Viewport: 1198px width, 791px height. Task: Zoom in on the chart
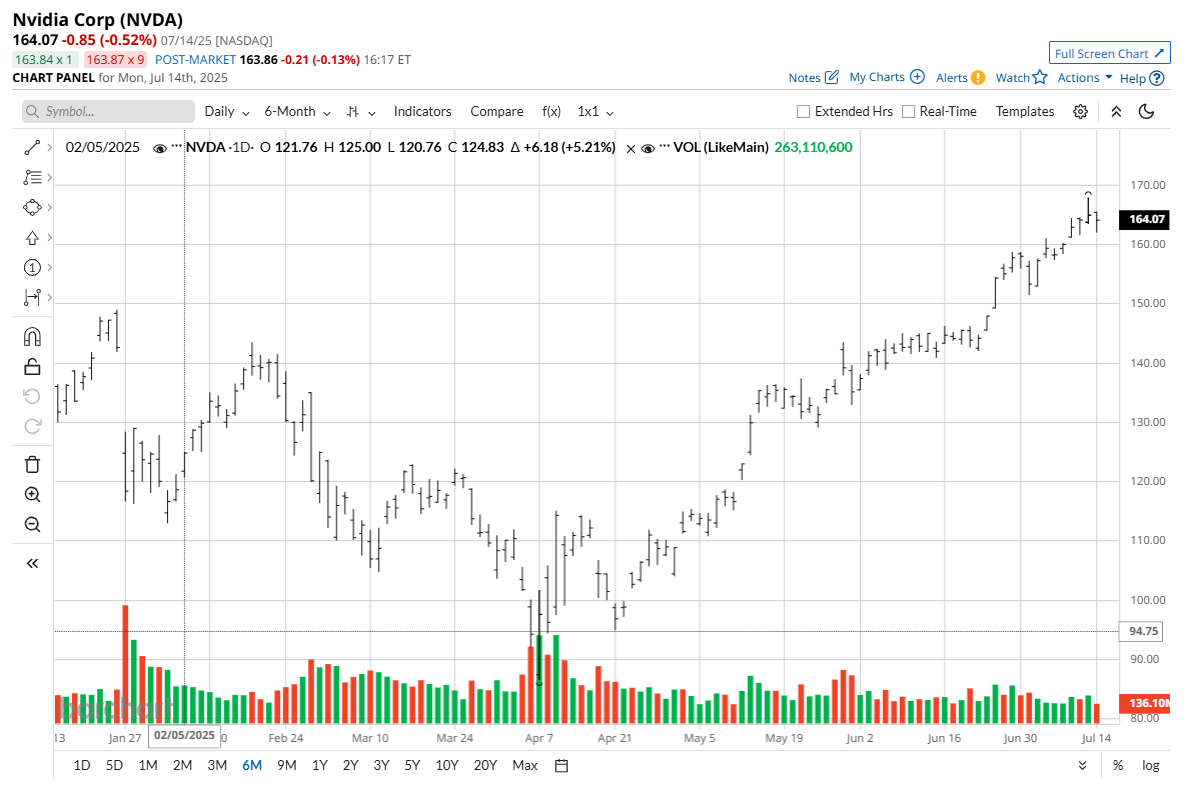pyautogui.click(x=32, y=494)
